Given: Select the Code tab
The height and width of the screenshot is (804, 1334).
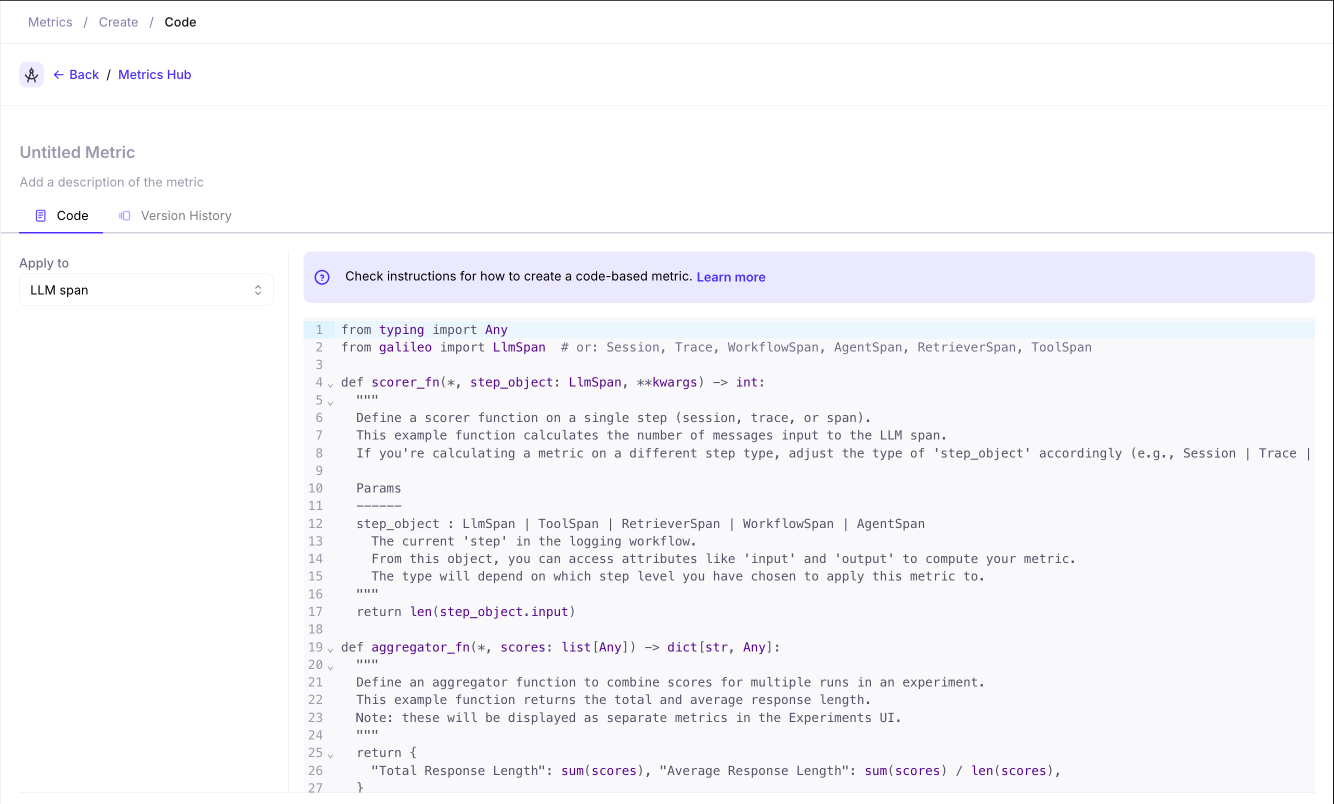Looking at the screenshot, I should pos(74,215).
